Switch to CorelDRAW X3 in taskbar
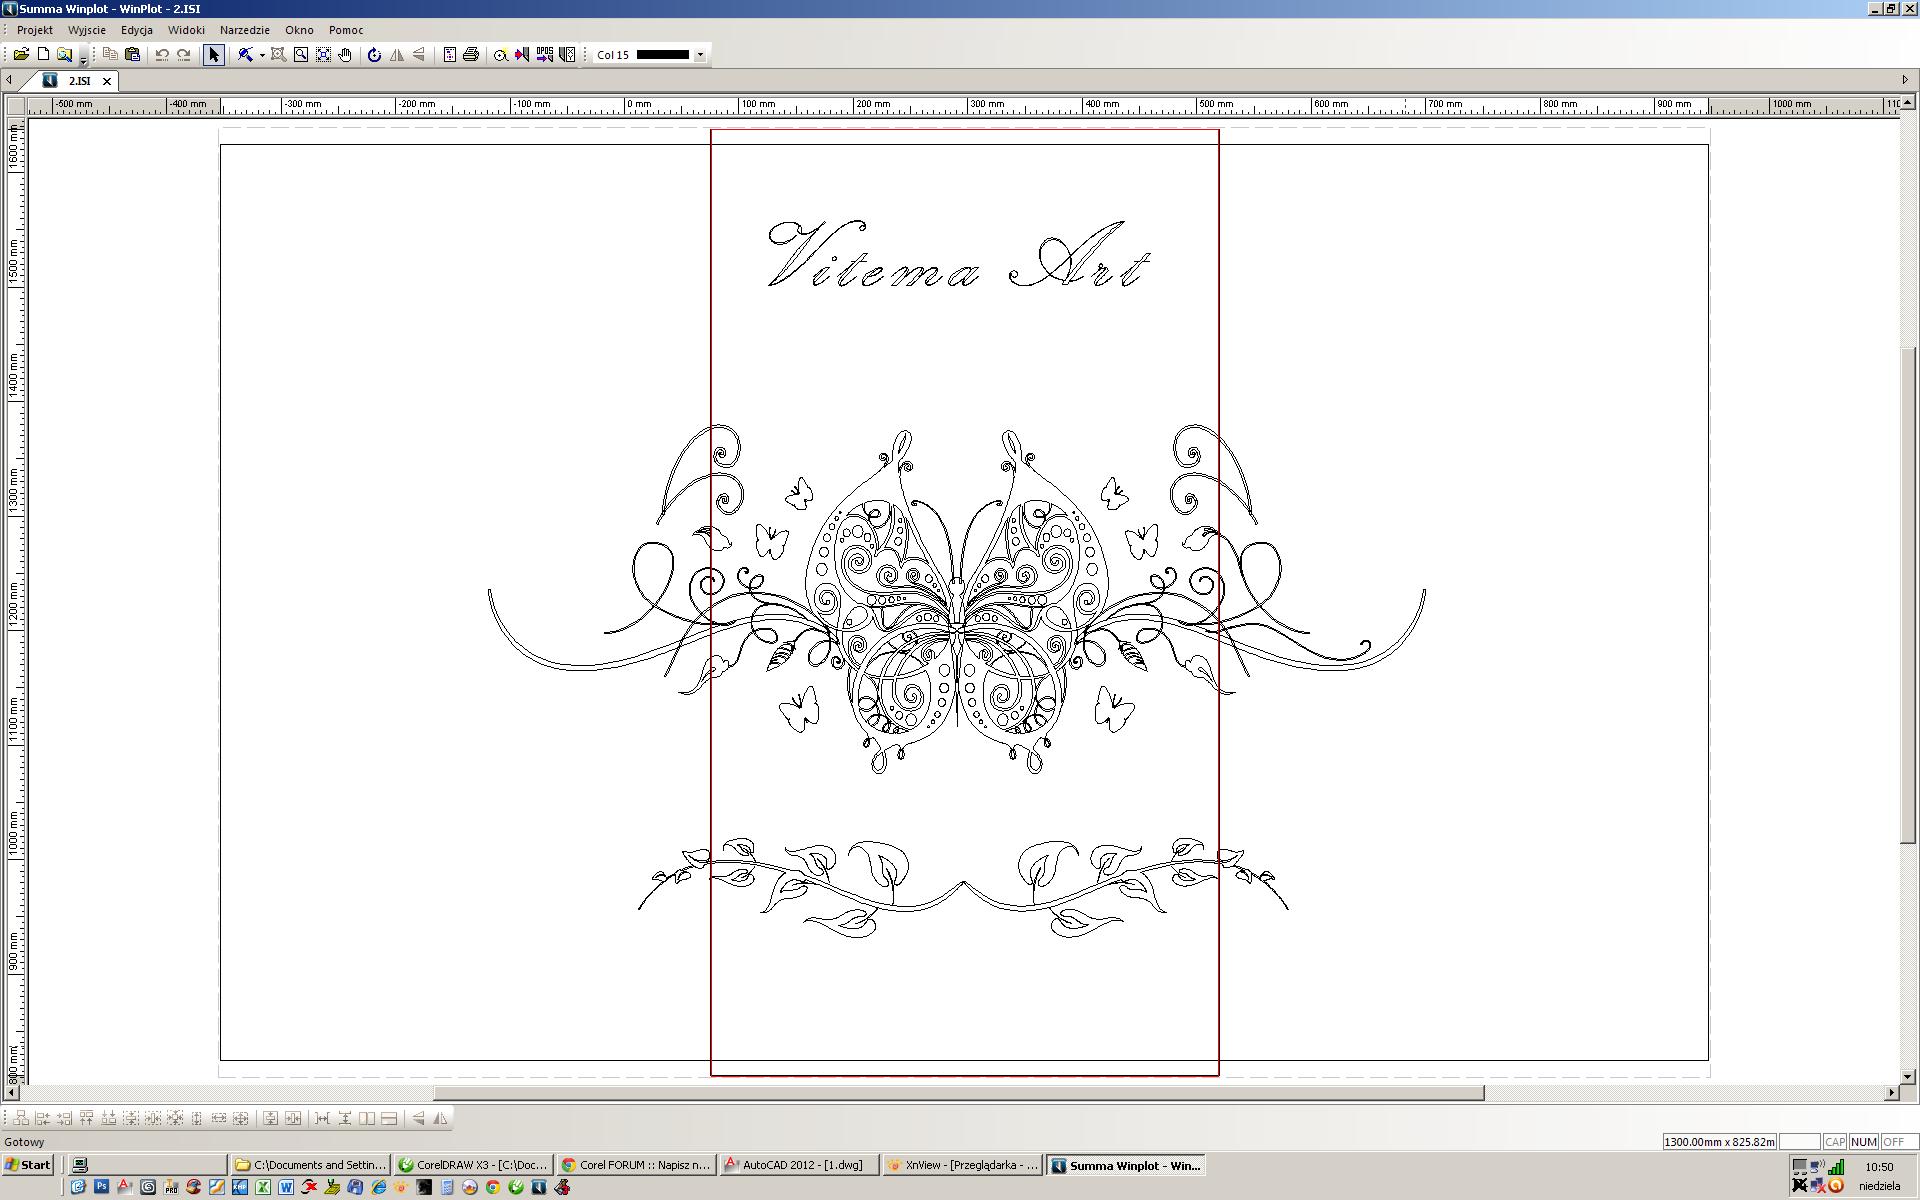The image size is (1920, 1200). [474, 1165]
